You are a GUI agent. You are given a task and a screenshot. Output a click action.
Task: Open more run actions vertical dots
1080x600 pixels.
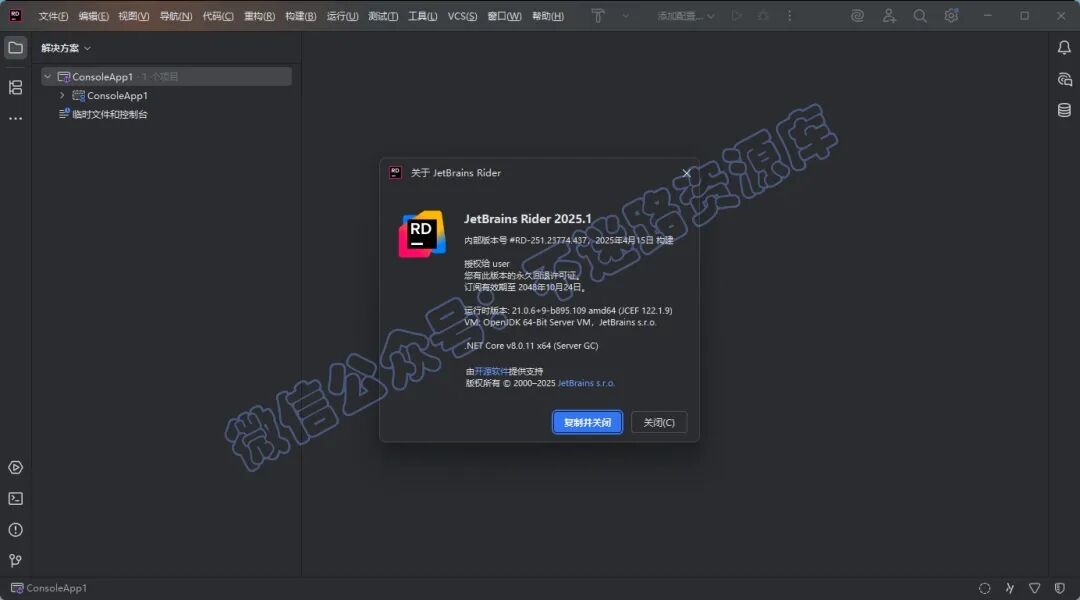point(789,15)
